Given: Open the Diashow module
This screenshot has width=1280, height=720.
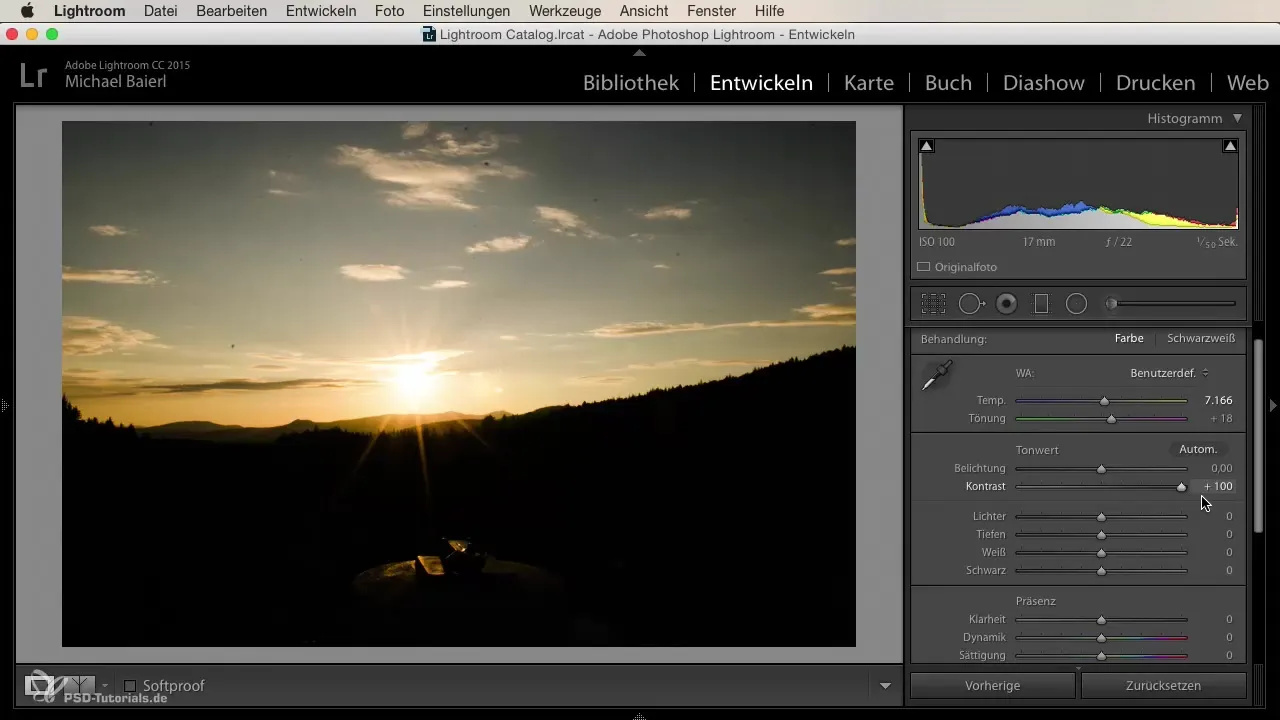Looking at the screenshot, I should click(1044, 83).
